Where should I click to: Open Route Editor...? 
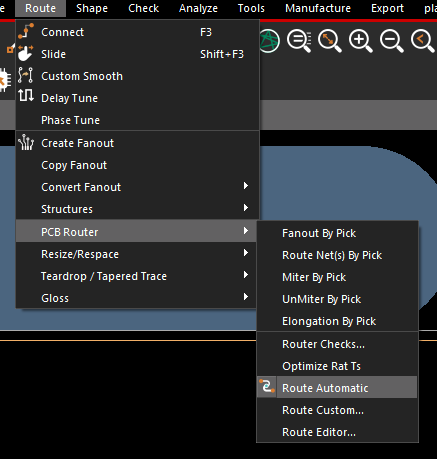tap(337, 432)
